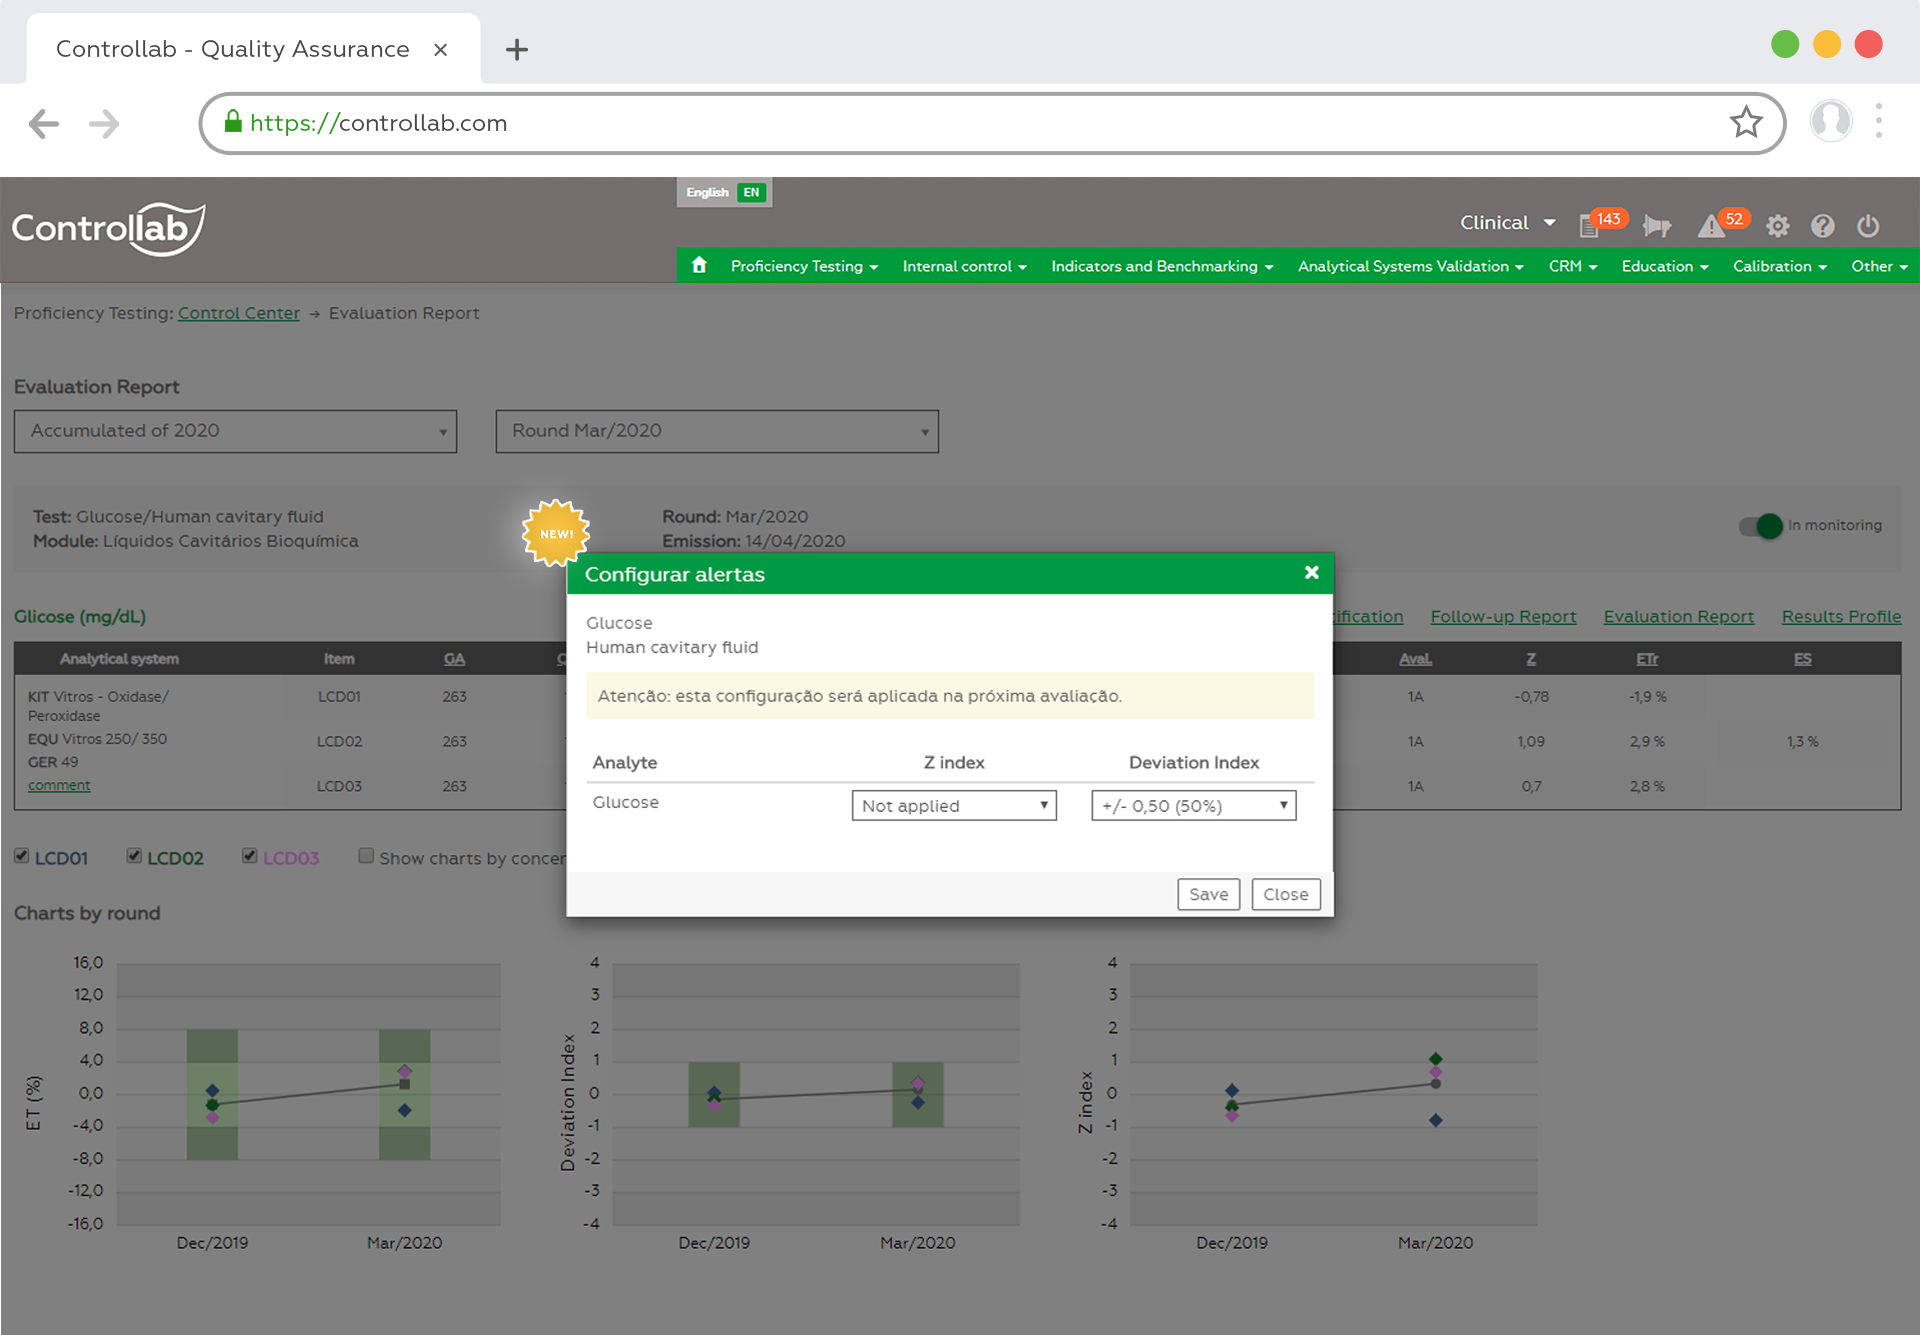
Task: Click the logout power icon
Action: [x=1868, y=226]
